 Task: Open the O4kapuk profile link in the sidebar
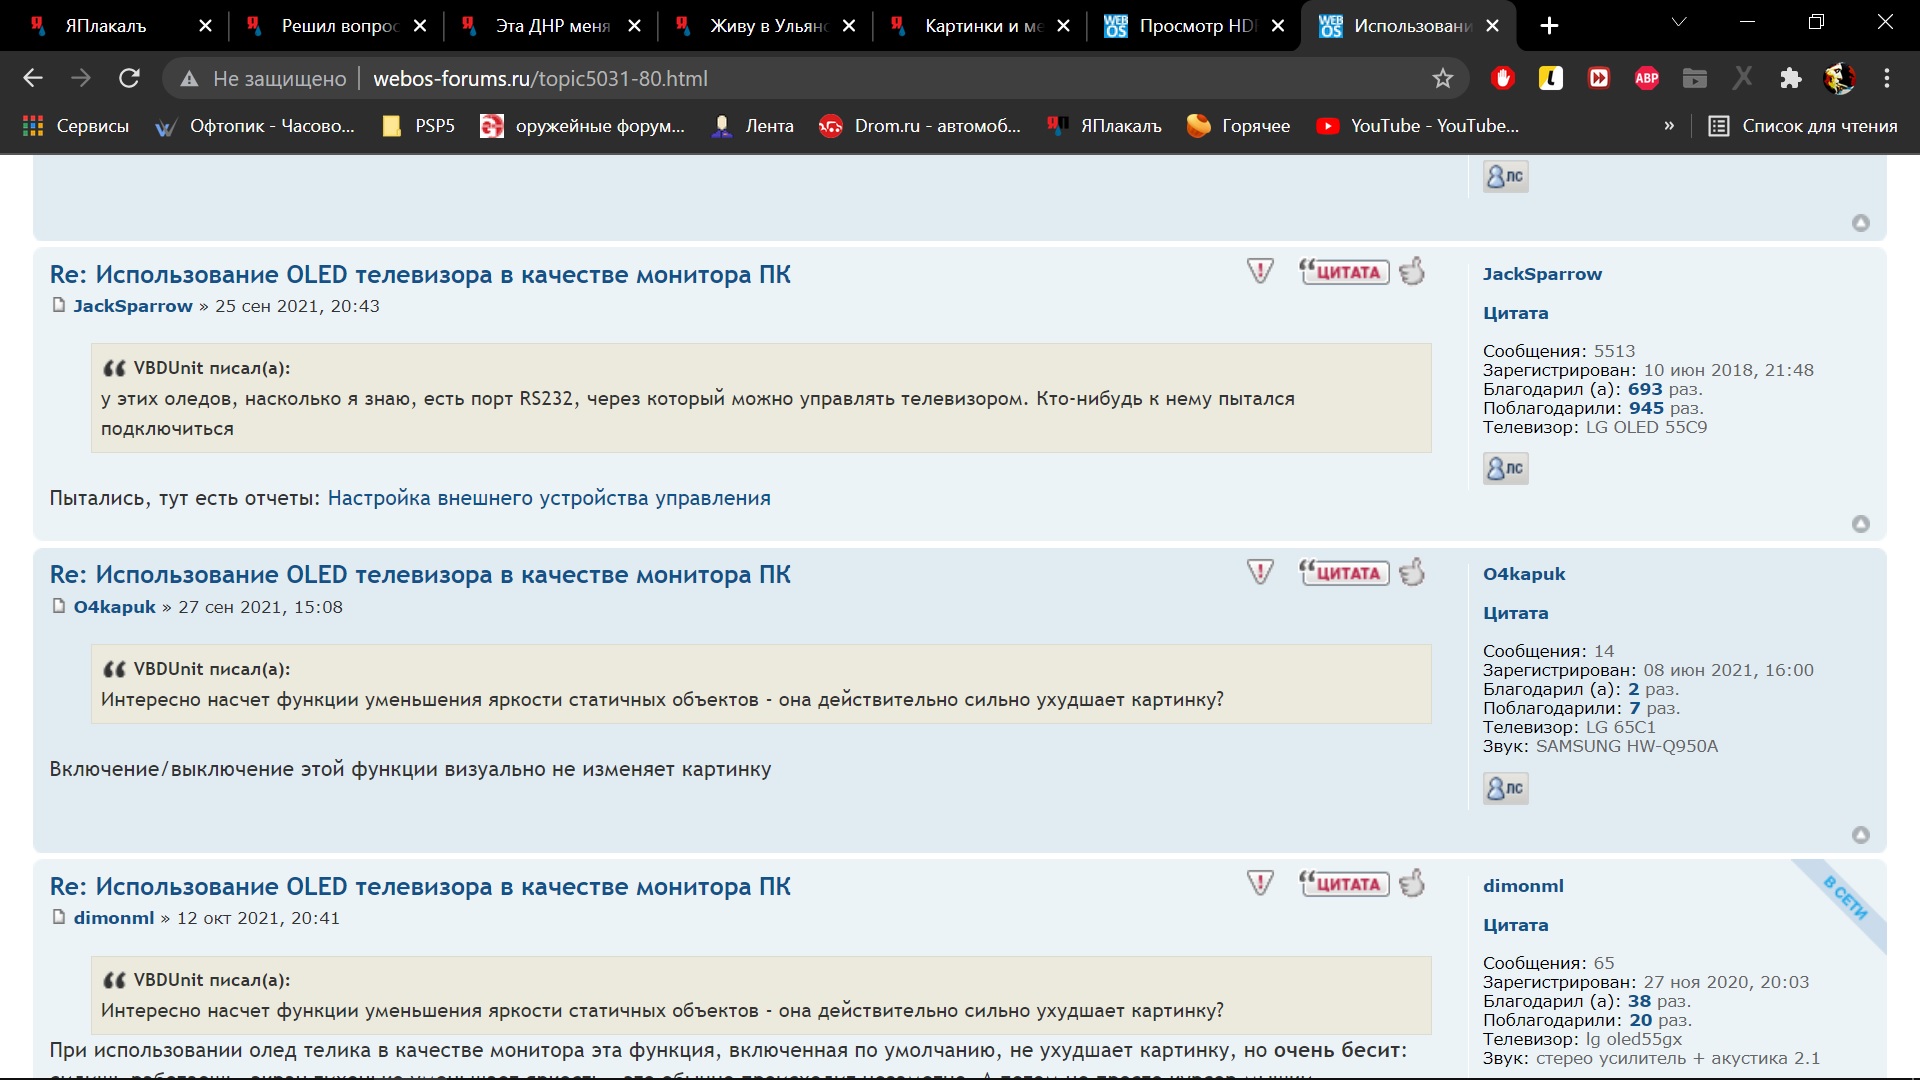tap(1523, 574)
